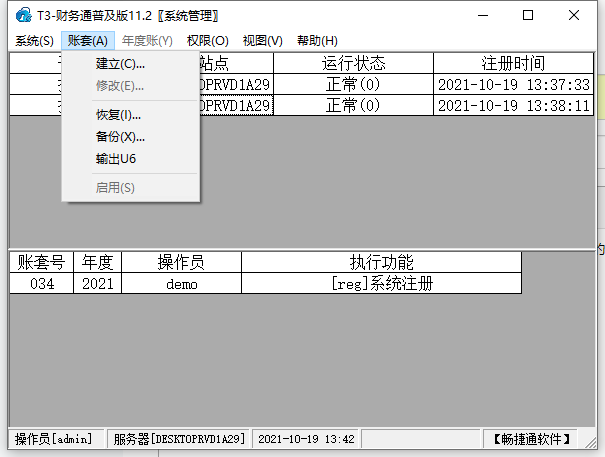Click the 启用(S) menu entry
The height and width of the screenshot is (457, 605).
pyautogui.click(x=131, y=188)
